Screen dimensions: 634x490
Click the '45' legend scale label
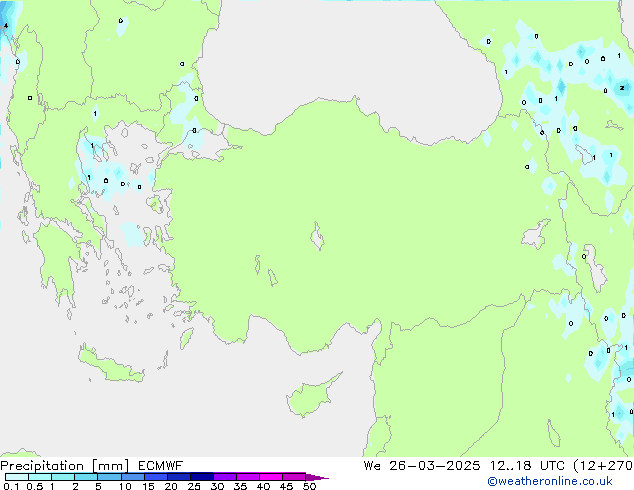286,486
